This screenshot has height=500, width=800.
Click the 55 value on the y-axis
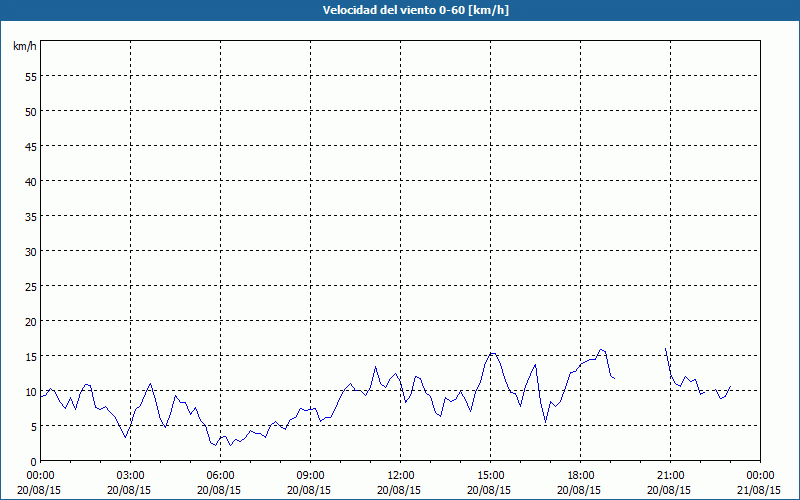click(x=31, y=77)
